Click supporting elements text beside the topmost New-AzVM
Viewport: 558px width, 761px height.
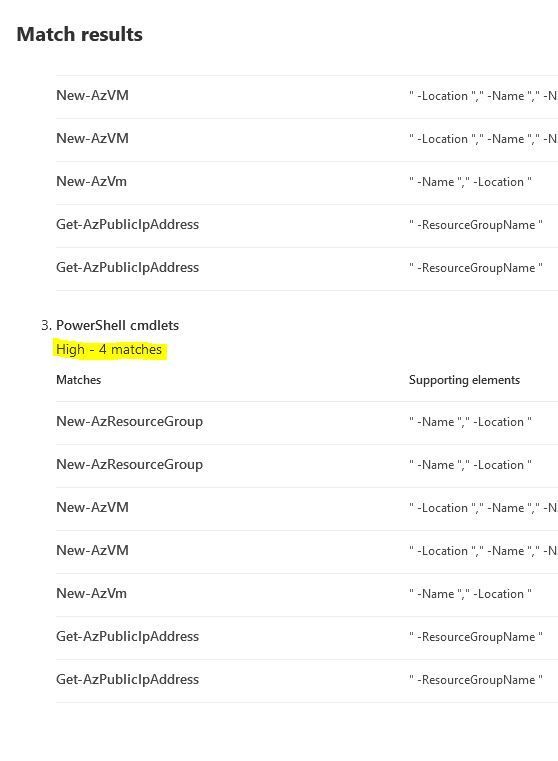[x=483, y=96]
